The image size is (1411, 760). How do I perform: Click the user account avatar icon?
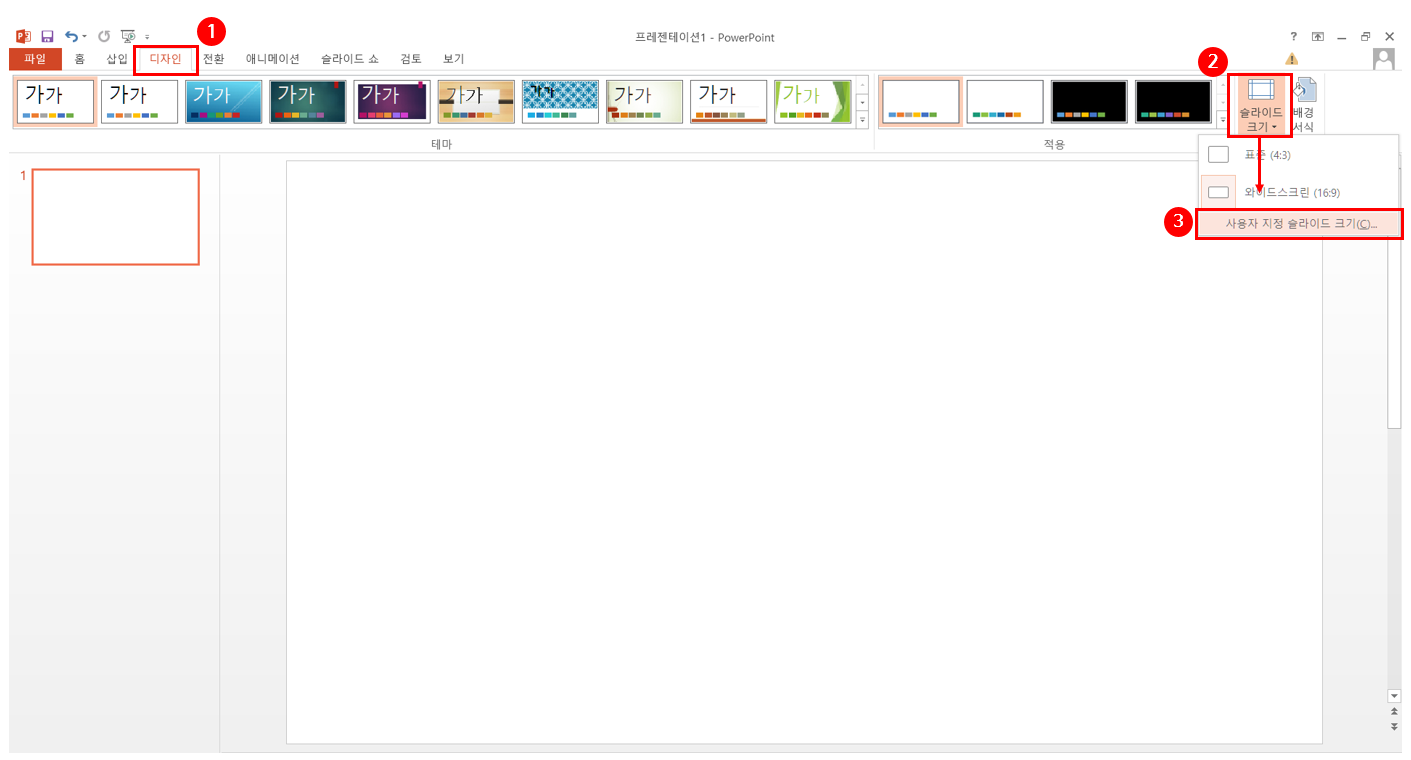click(x=1384, y=59)
